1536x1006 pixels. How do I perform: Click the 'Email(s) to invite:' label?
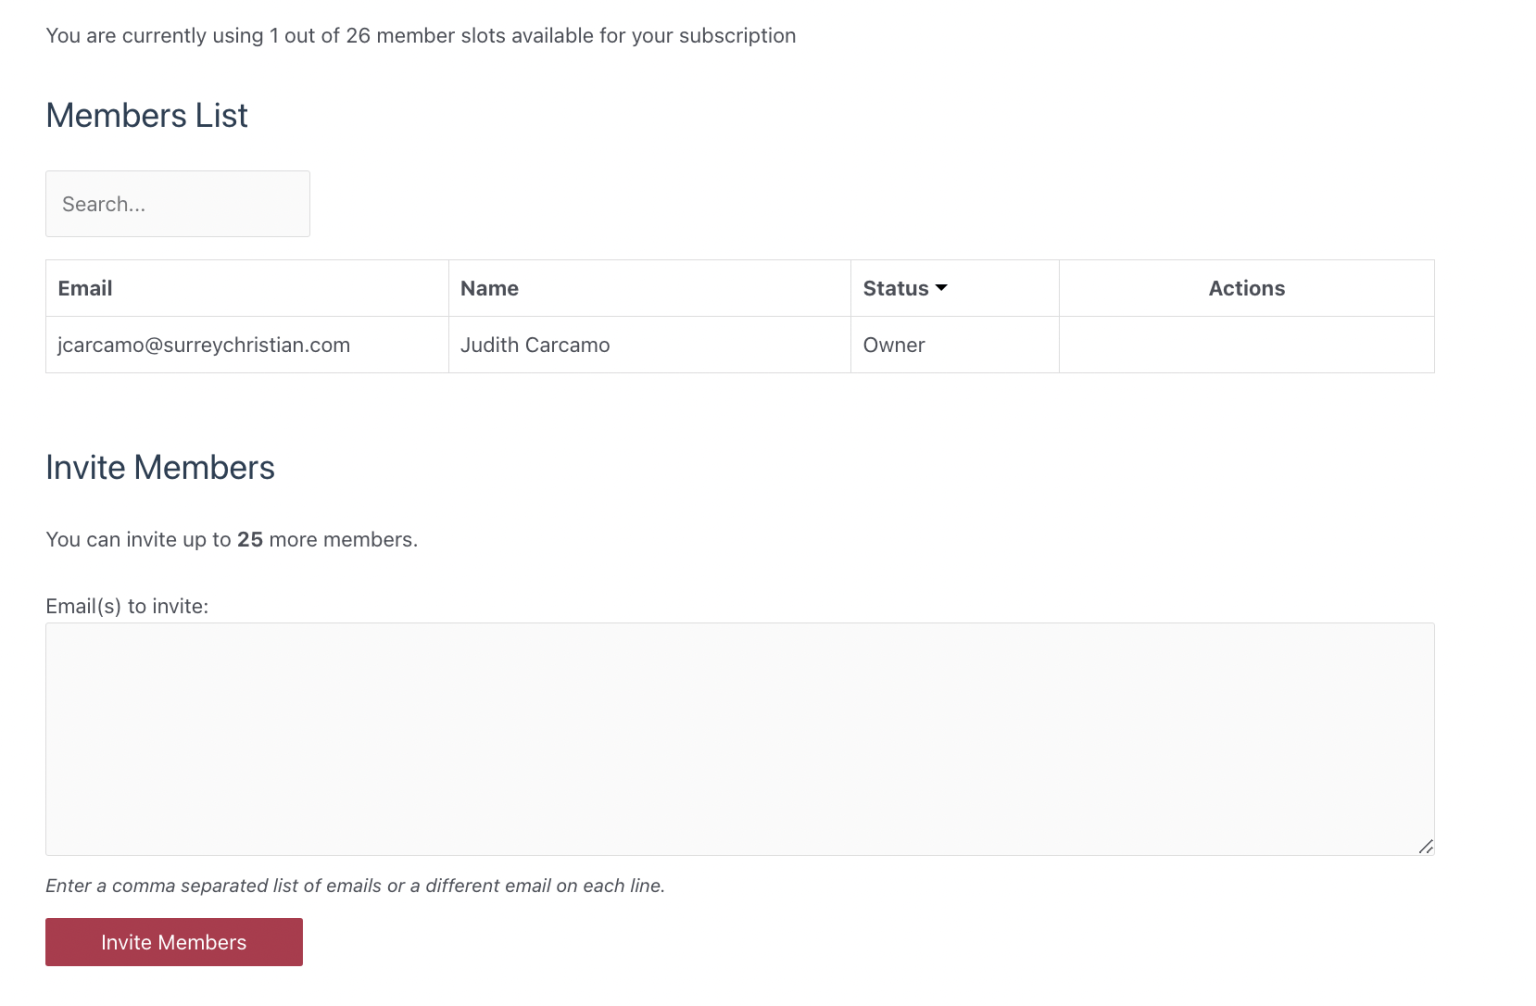(x=127, y=605)
